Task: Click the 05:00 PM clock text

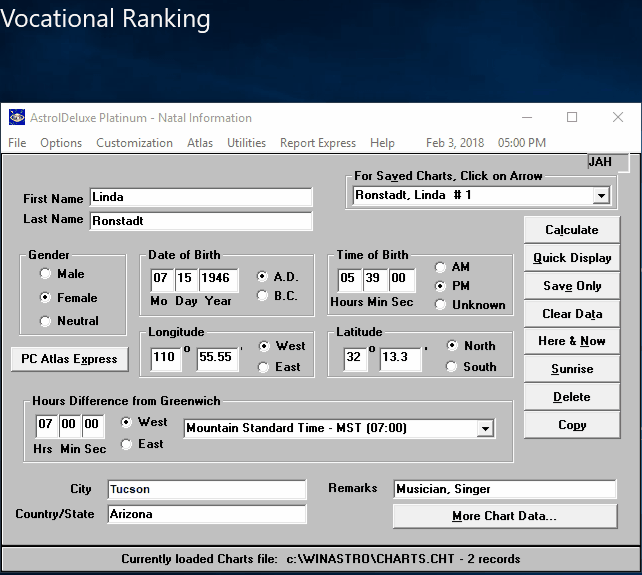Action: coord(522,143)
